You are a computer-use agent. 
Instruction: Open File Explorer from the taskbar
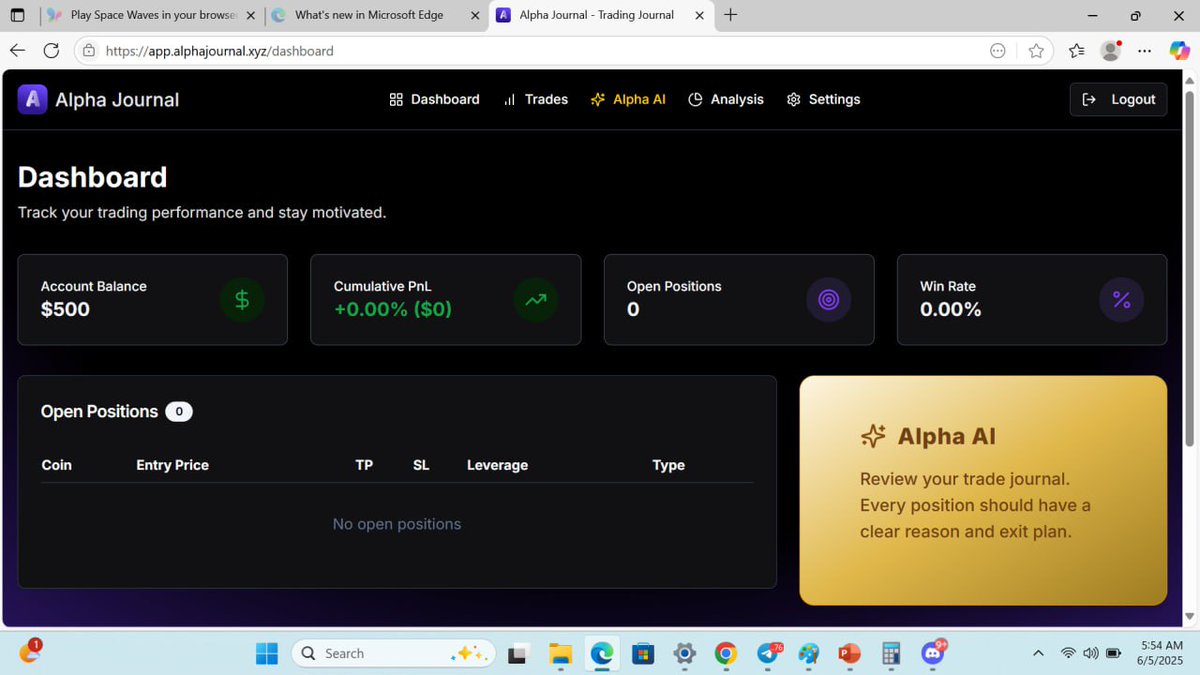point(560,654)
